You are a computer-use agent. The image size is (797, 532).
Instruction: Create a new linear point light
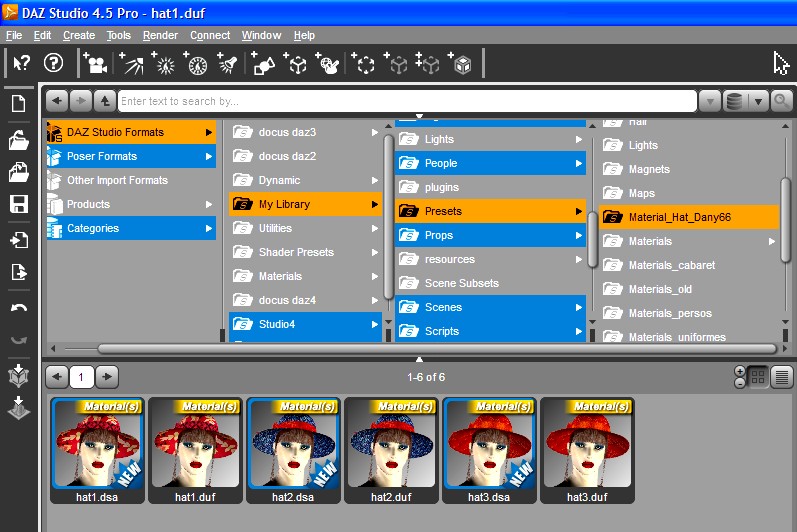(196, 64)
